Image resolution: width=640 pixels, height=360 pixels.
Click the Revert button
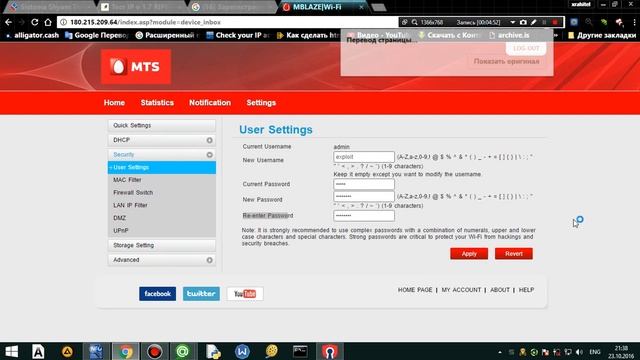pos(513,253)
